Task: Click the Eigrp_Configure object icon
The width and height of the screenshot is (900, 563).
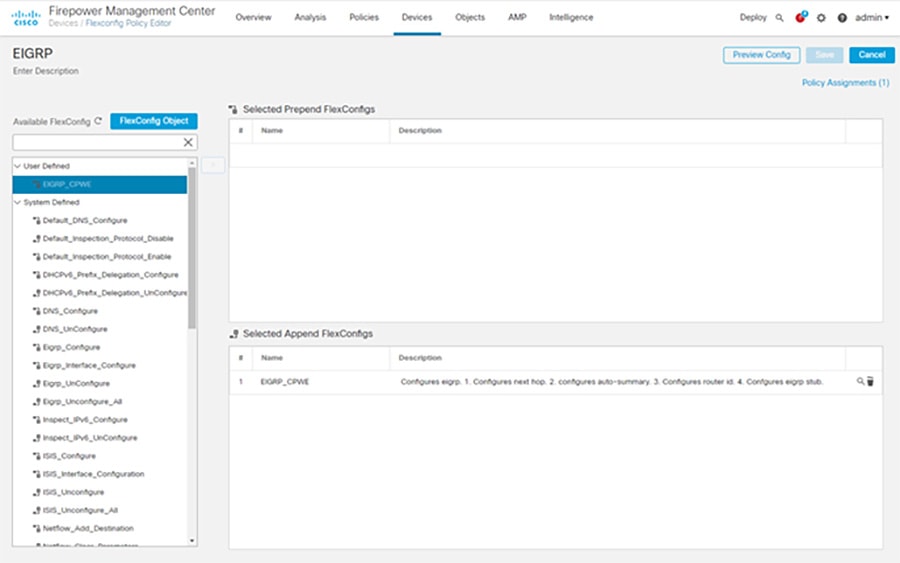Action: (37, 347)
